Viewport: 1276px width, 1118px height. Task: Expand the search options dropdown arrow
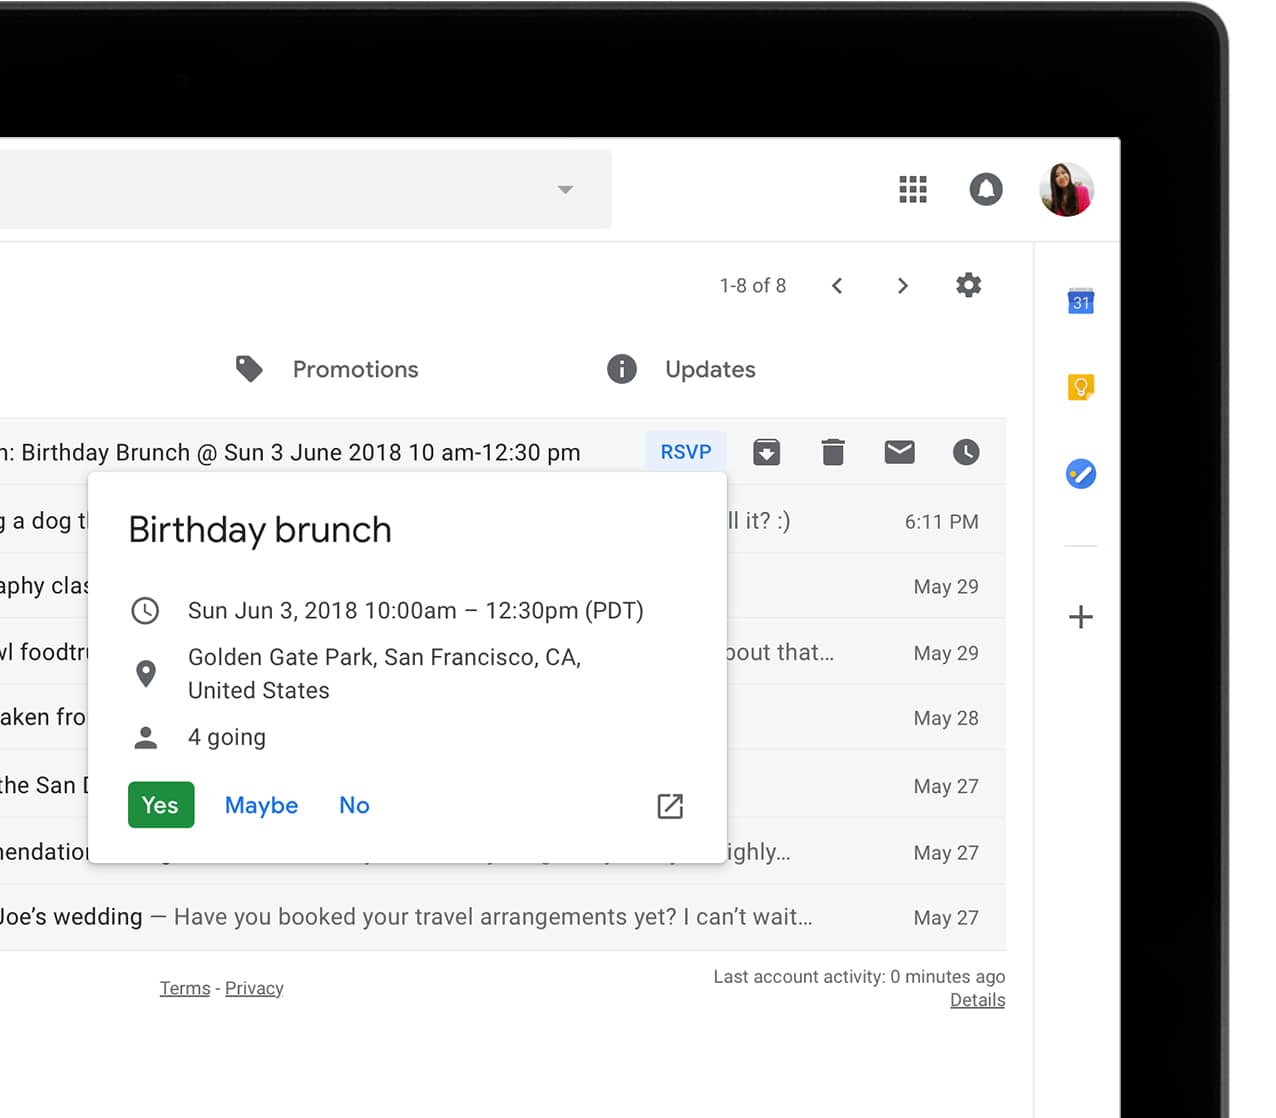[x=565, y=189]
